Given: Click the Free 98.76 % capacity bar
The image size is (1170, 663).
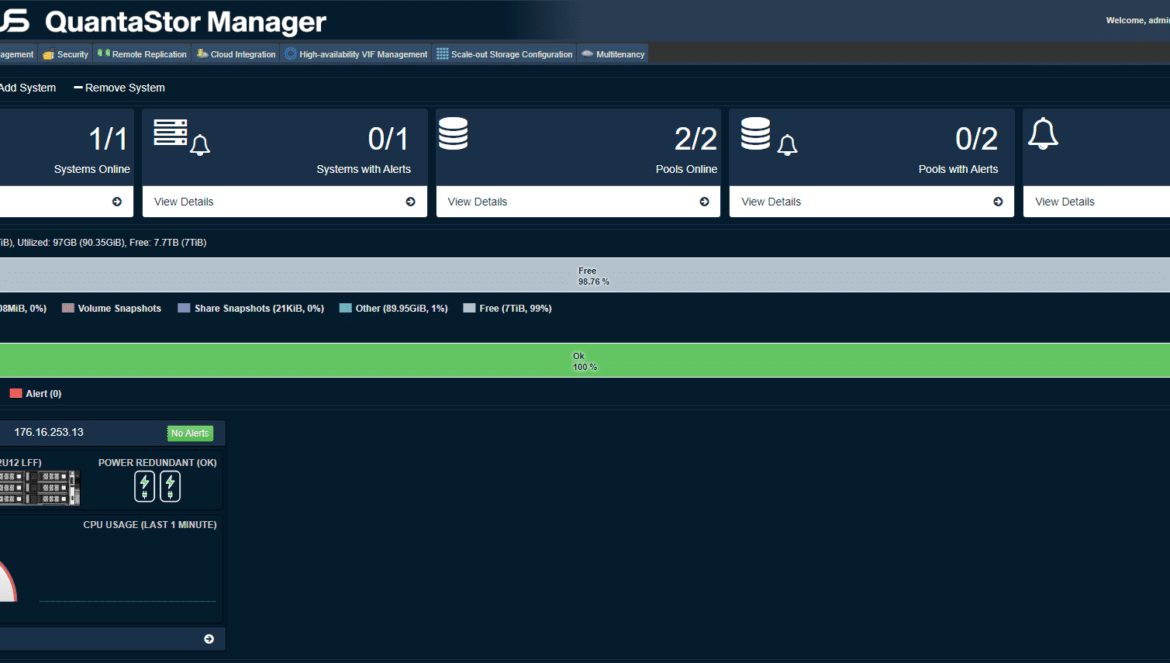Looking at the screenshot, I should pyautogui.click(x=585, y=275).
